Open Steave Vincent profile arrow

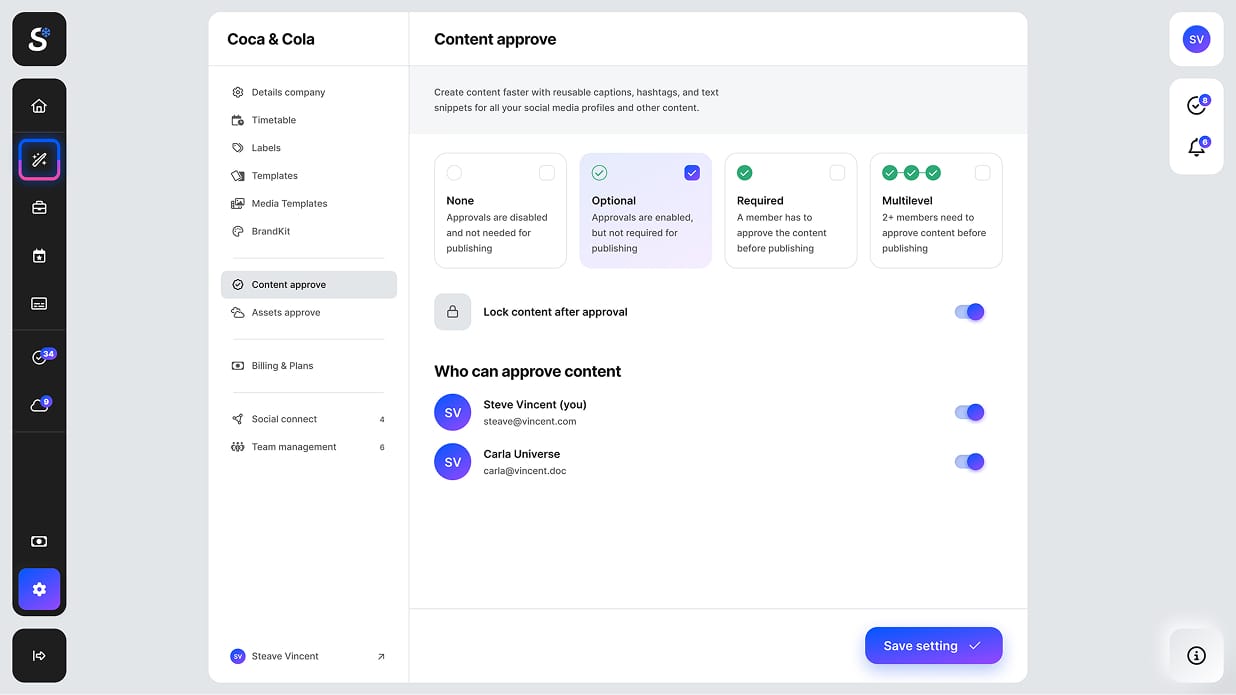pyautogui.click(x=381, y=657)
